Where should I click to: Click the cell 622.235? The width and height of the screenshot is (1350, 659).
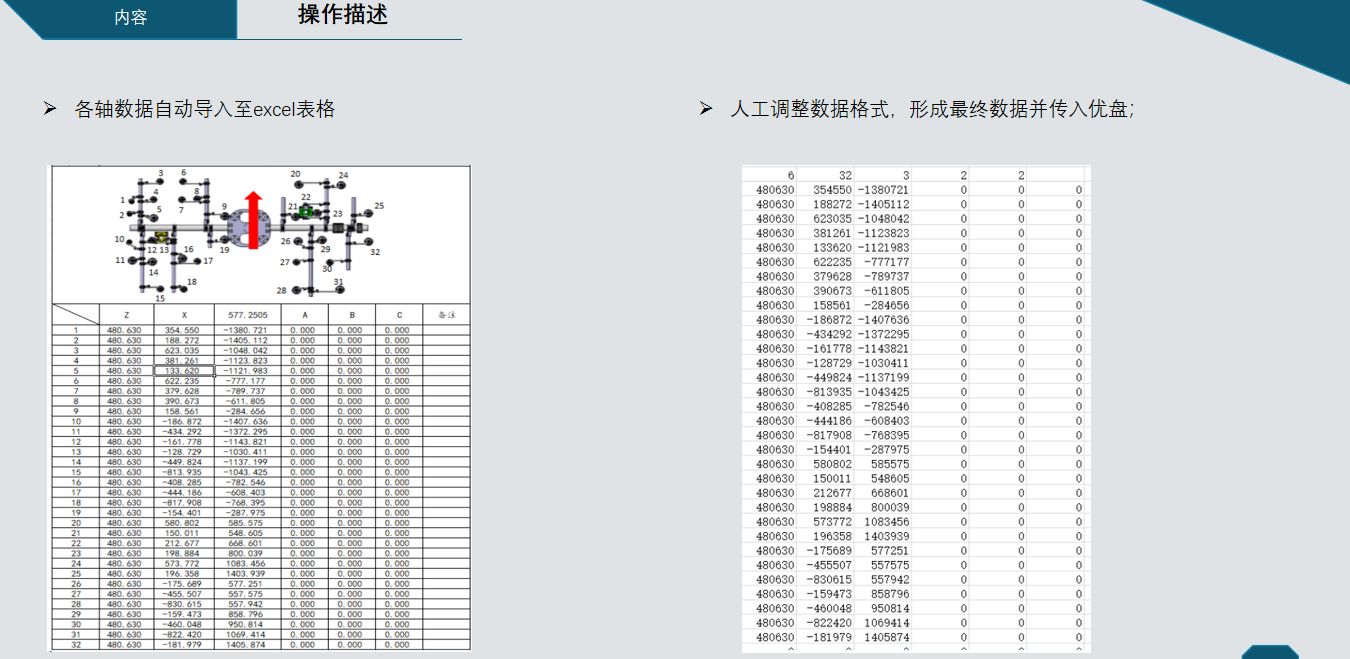[184, 381]
